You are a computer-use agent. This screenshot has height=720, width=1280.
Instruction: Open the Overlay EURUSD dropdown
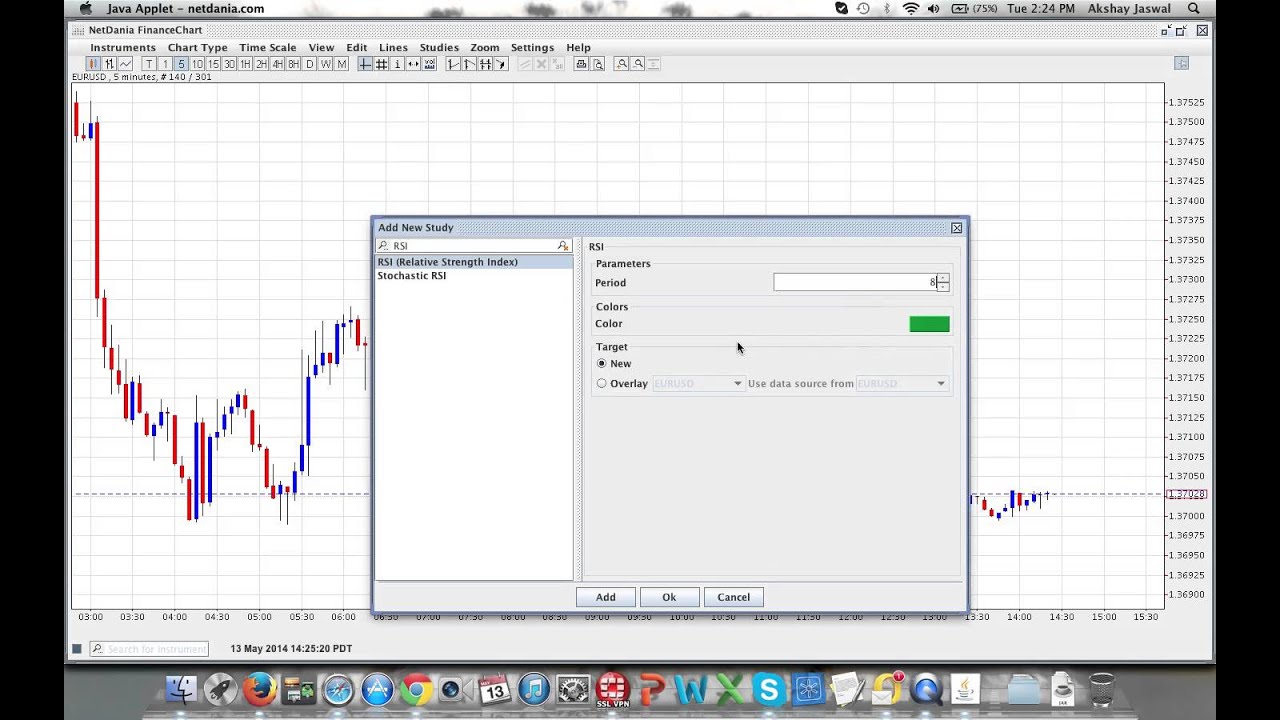(698, 384)
